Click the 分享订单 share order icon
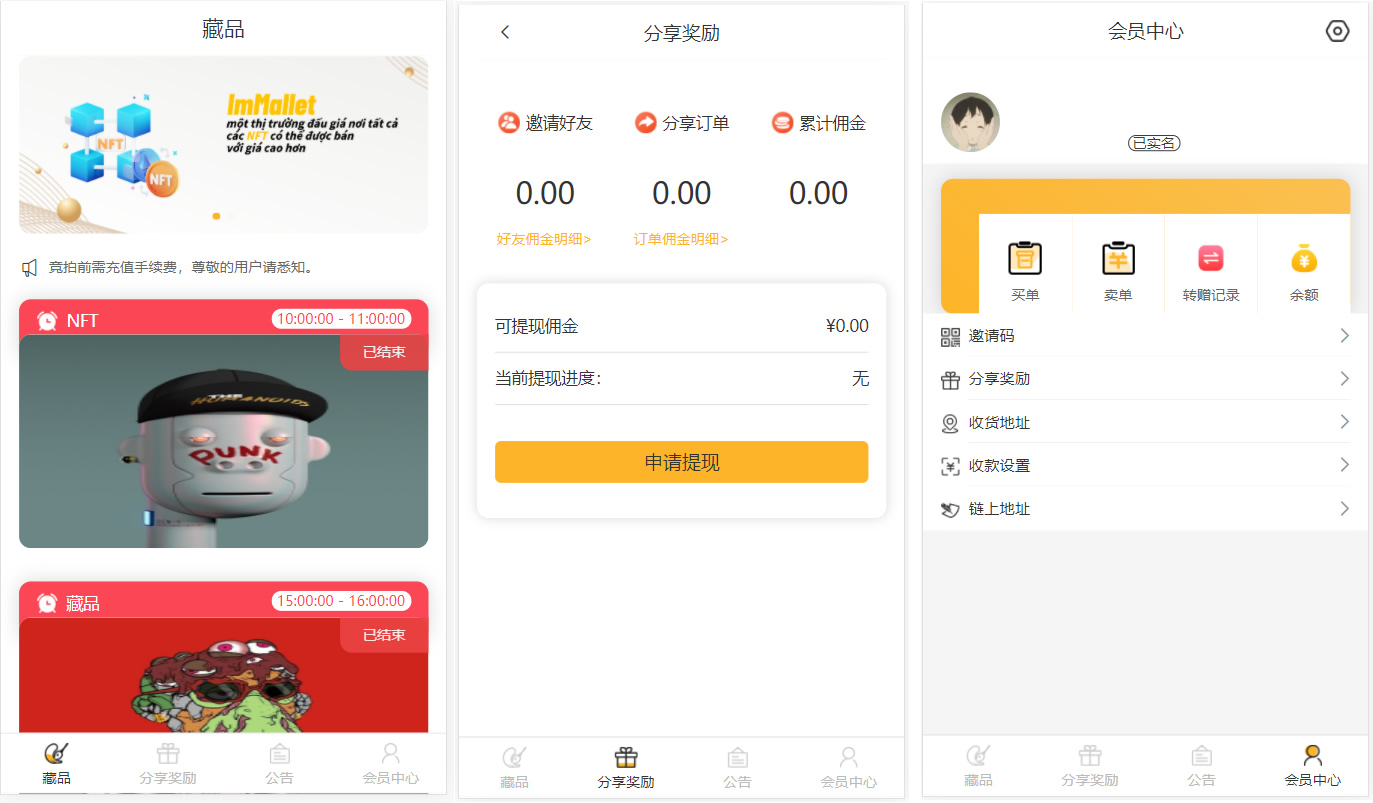Screen dimensions: 1373x803 646,123
